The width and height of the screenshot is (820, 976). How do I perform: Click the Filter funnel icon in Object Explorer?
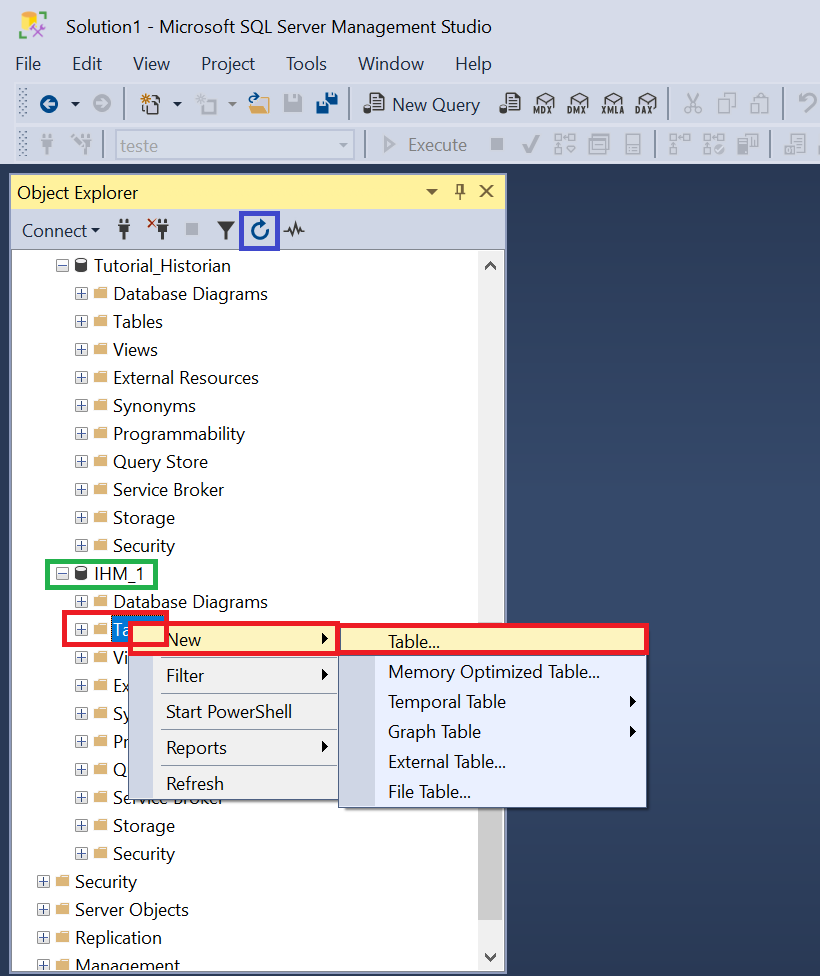225,230
